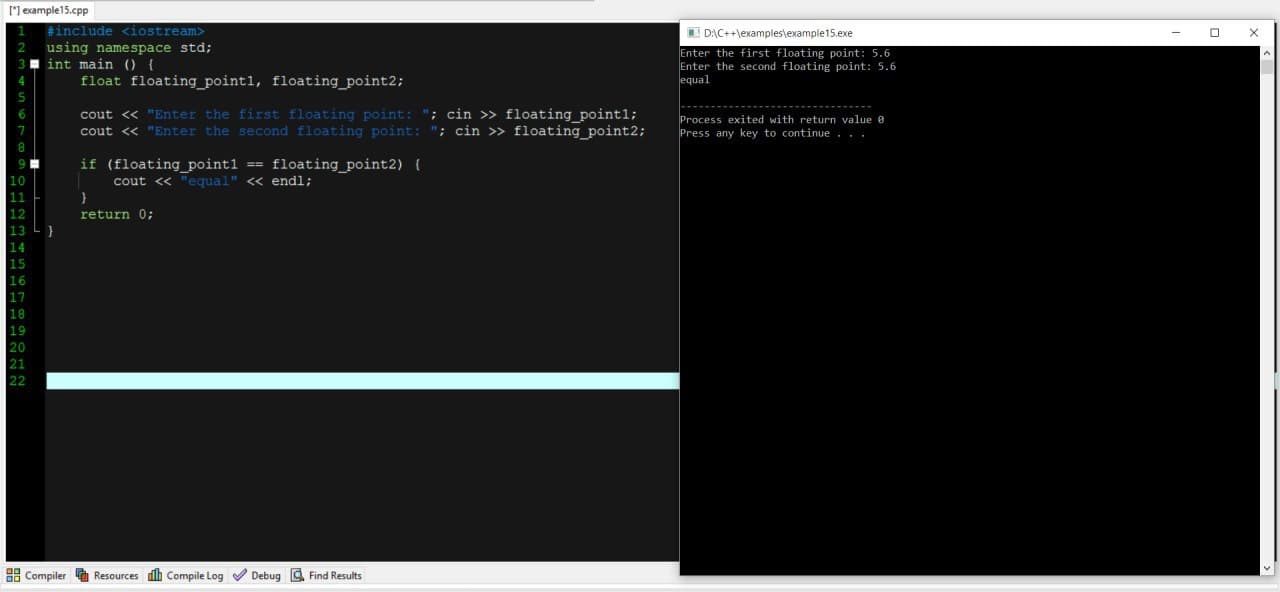Open the Resources panel icon
Image resolution: width=1280 pixels, height=592 pixels.
click(83, 575)
